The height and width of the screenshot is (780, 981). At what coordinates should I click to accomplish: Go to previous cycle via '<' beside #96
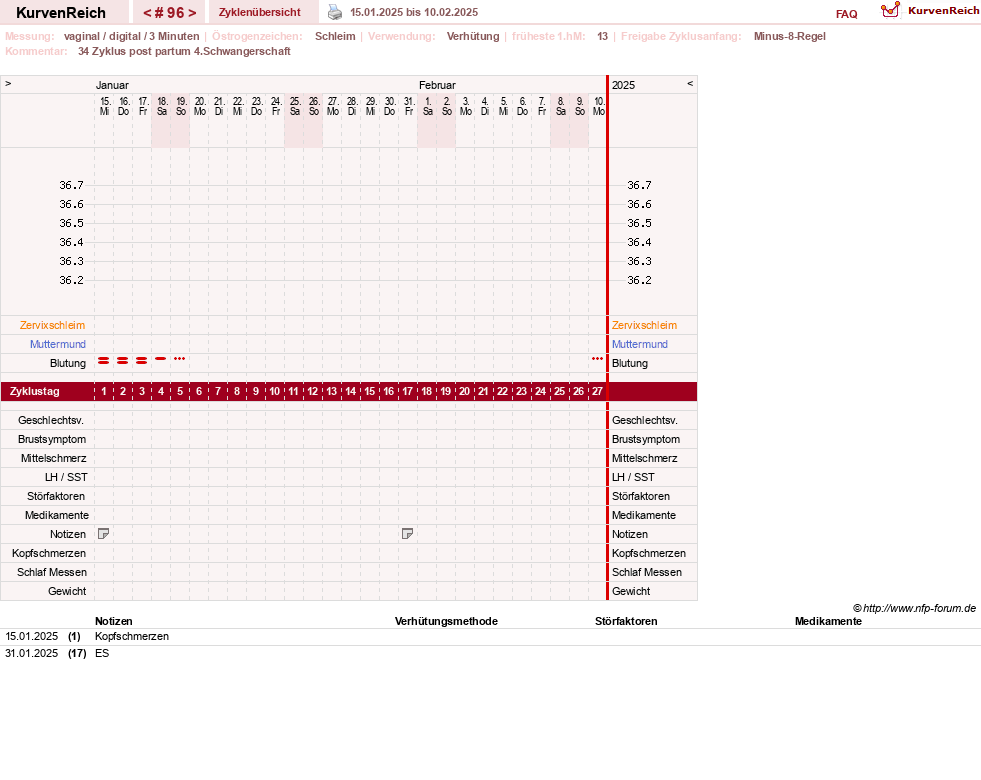point(148,13)
